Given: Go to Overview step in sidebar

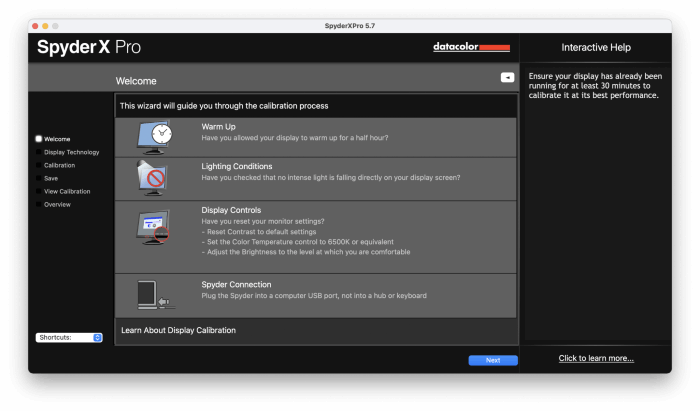Looking at the screenshot, I should pos(57,204).
